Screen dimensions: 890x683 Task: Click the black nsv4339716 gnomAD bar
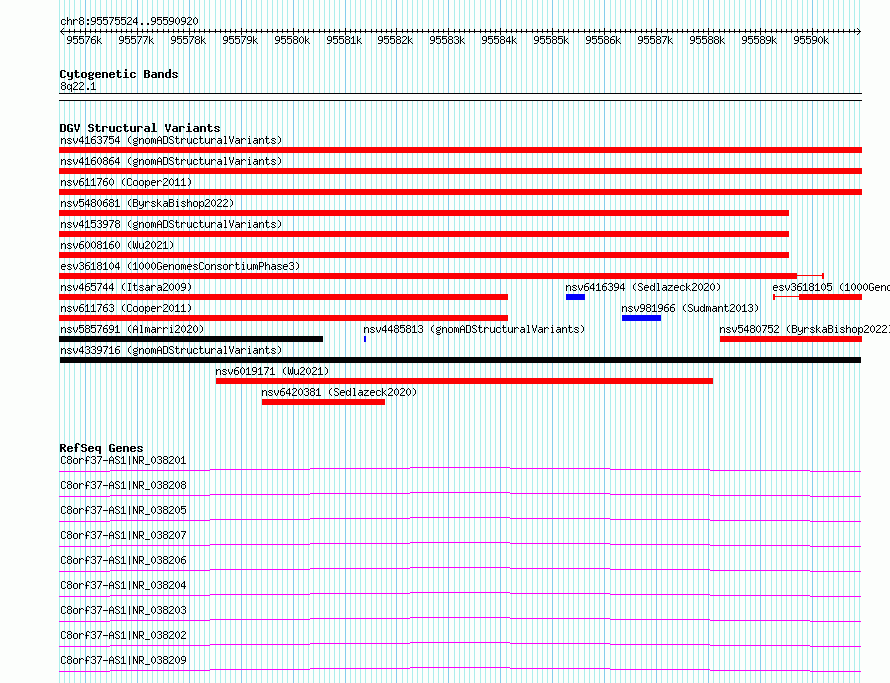click(460, 360)
